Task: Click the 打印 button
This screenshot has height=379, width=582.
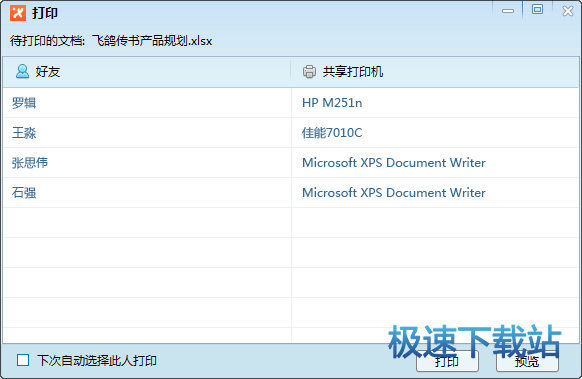Action: 447,361
